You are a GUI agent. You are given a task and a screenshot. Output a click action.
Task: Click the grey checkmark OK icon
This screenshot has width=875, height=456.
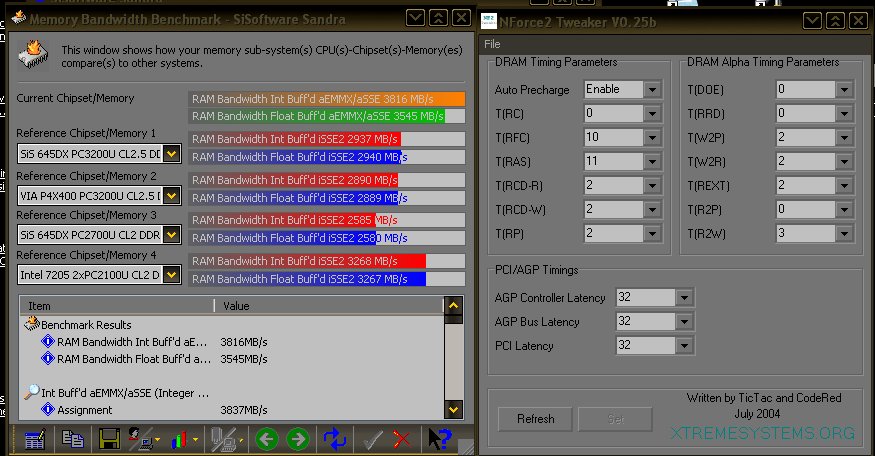pyautogui.click(x=372, y=440)
